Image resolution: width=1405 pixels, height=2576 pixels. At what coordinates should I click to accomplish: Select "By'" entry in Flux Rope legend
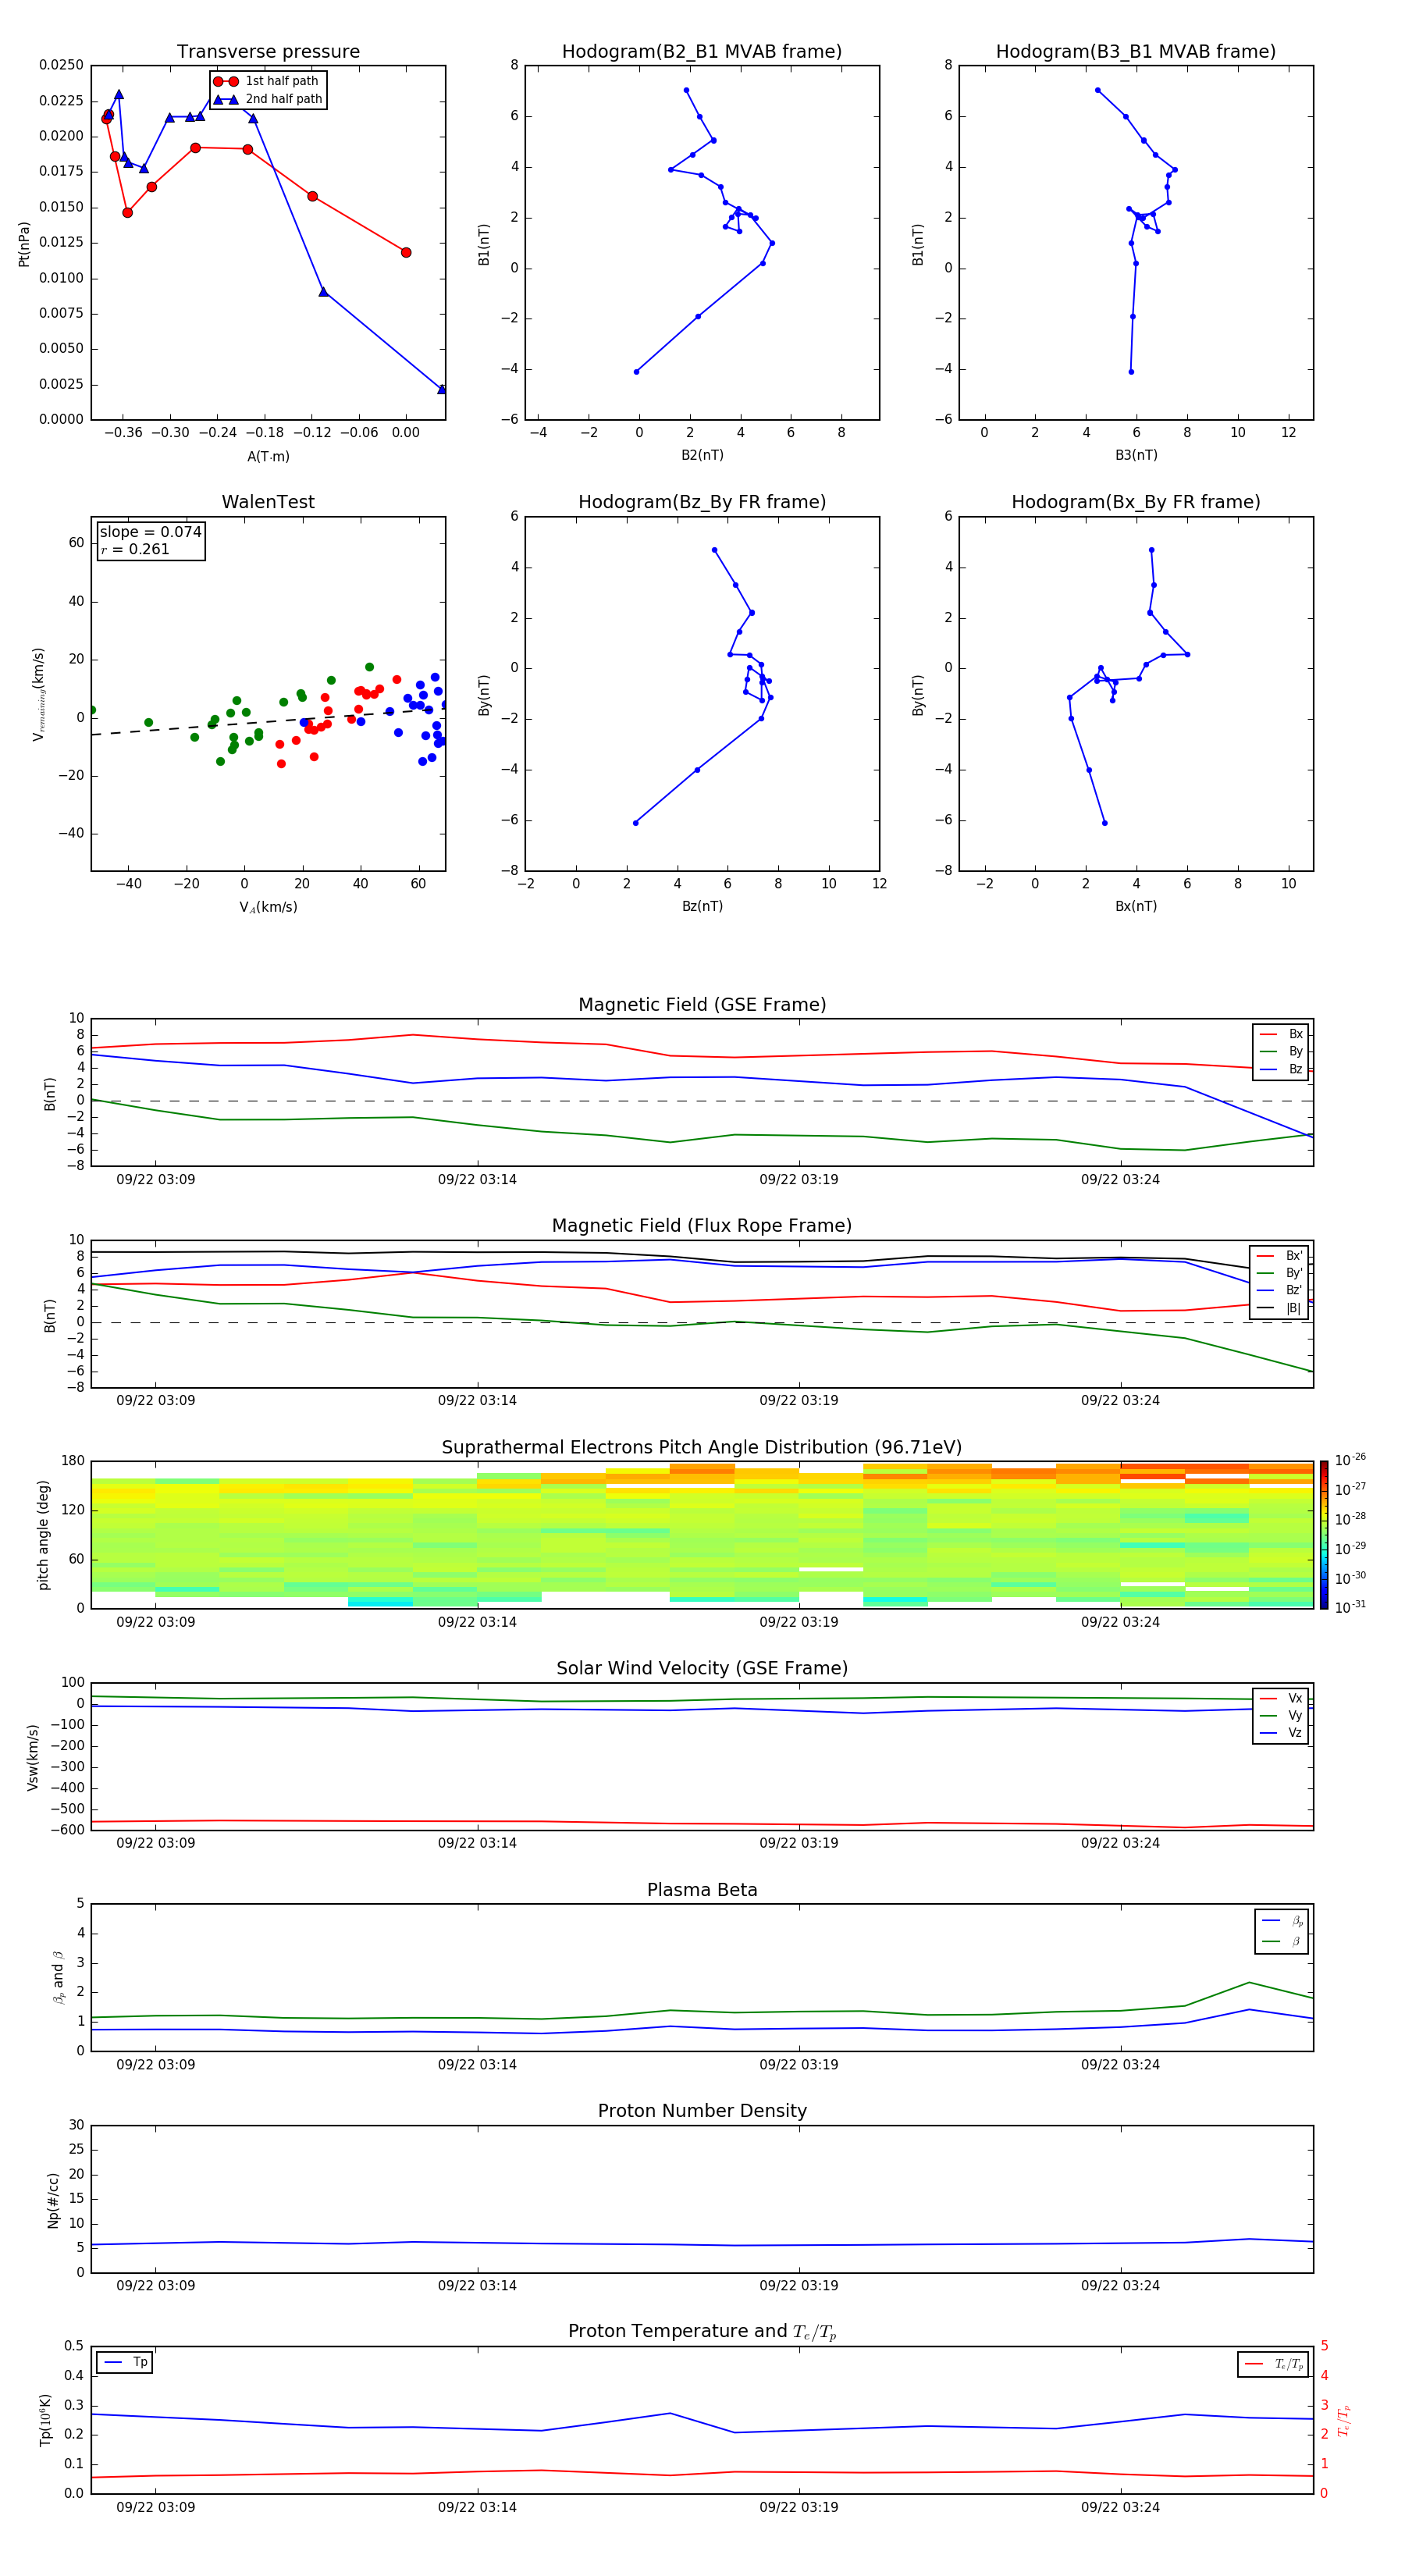click(x=1279, y=1273)
